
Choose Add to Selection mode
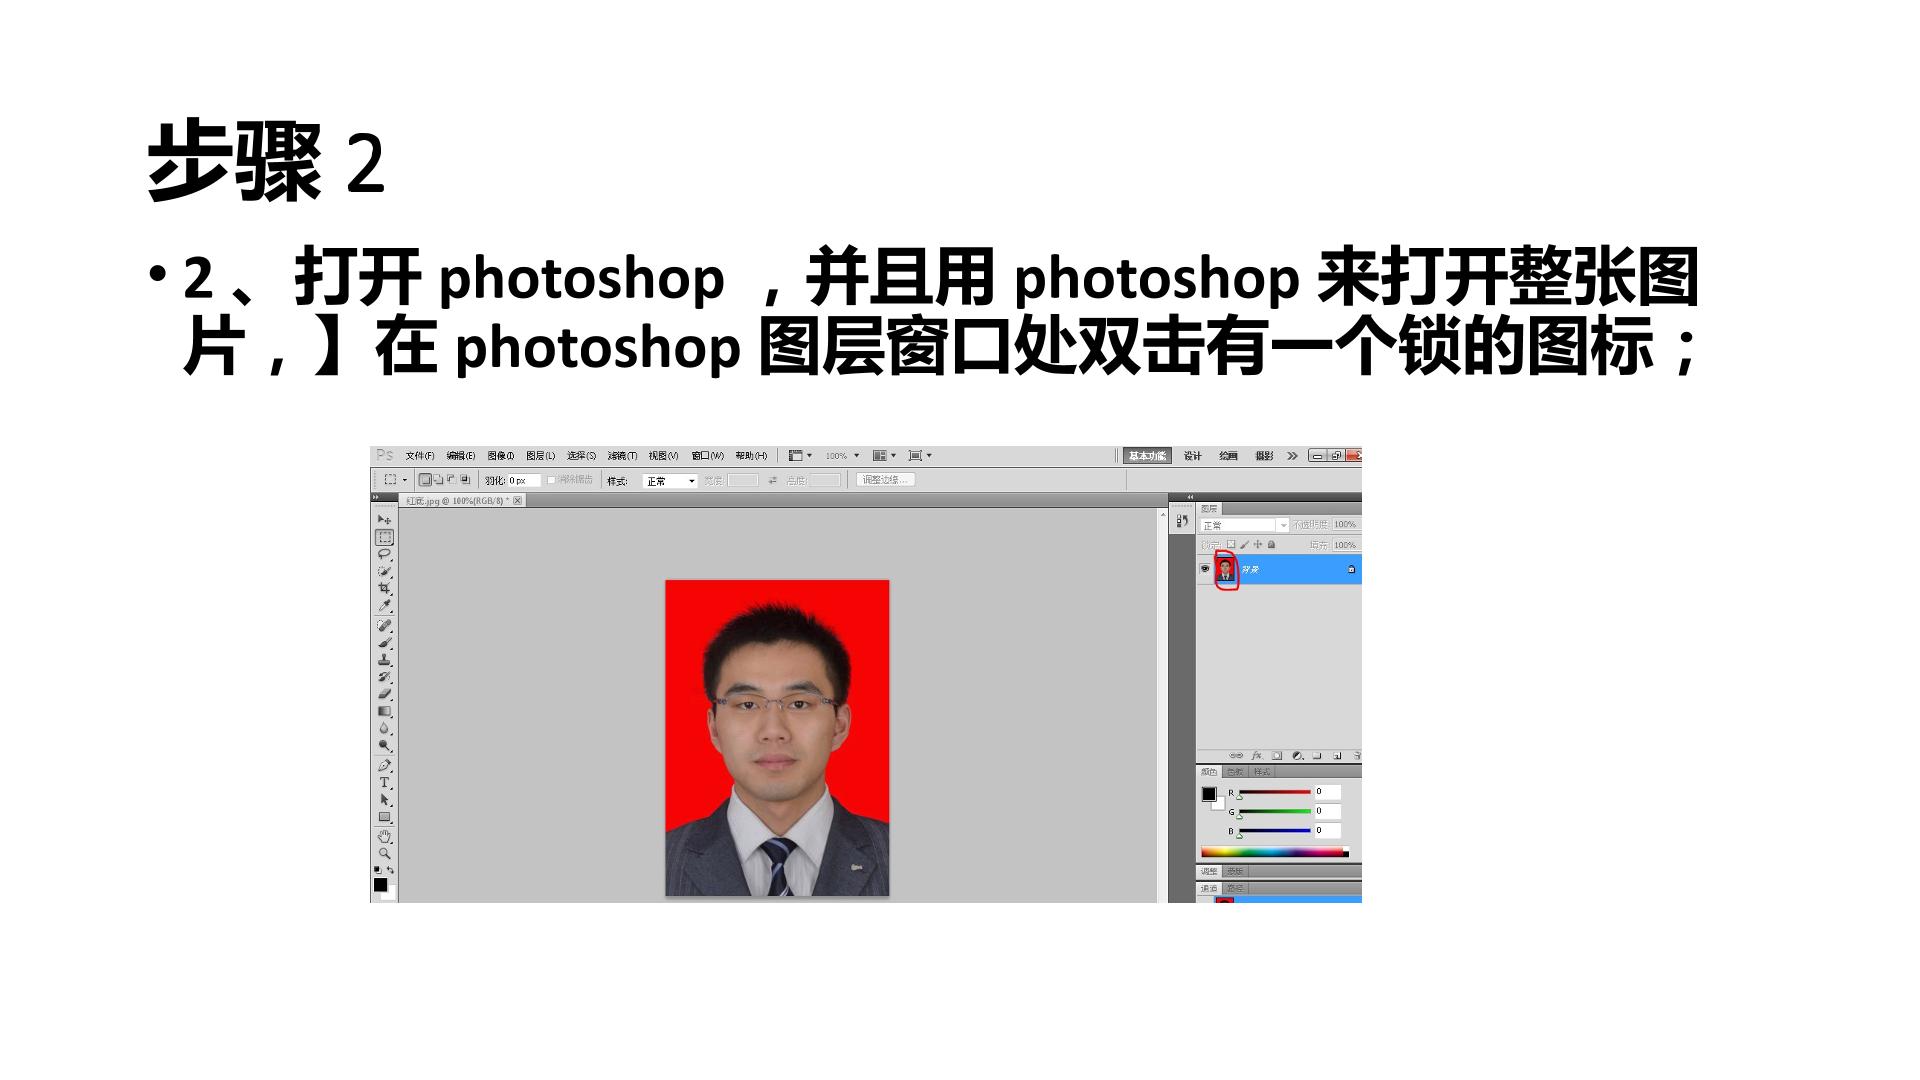pos(438,480)
